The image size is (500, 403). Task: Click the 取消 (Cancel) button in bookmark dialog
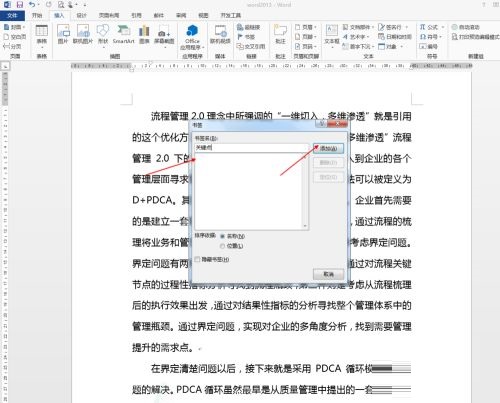(x=328, y=274)
